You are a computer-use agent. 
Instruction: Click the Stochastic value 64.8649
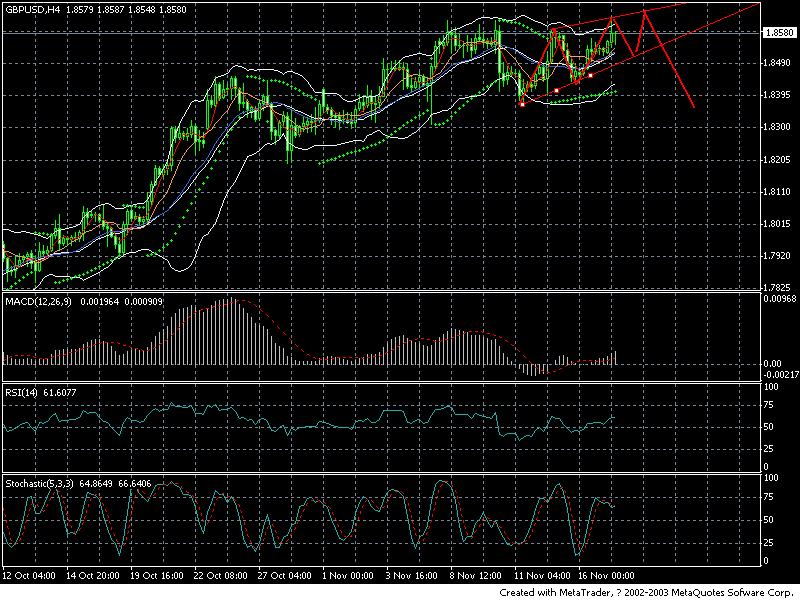96,483
